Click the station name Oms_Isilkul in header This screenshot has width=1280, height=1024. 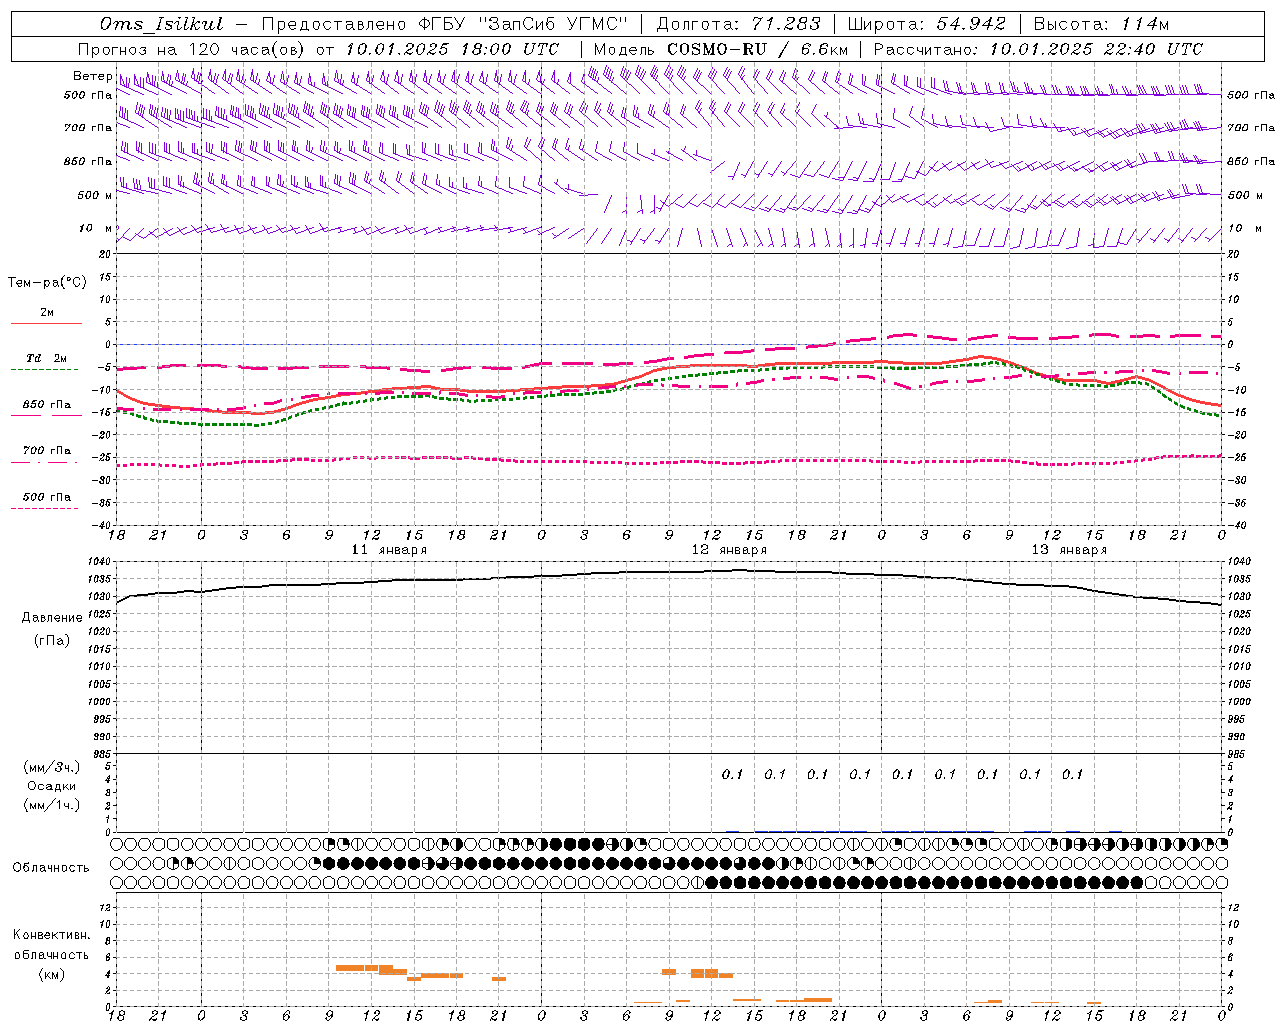pos(162,24)
